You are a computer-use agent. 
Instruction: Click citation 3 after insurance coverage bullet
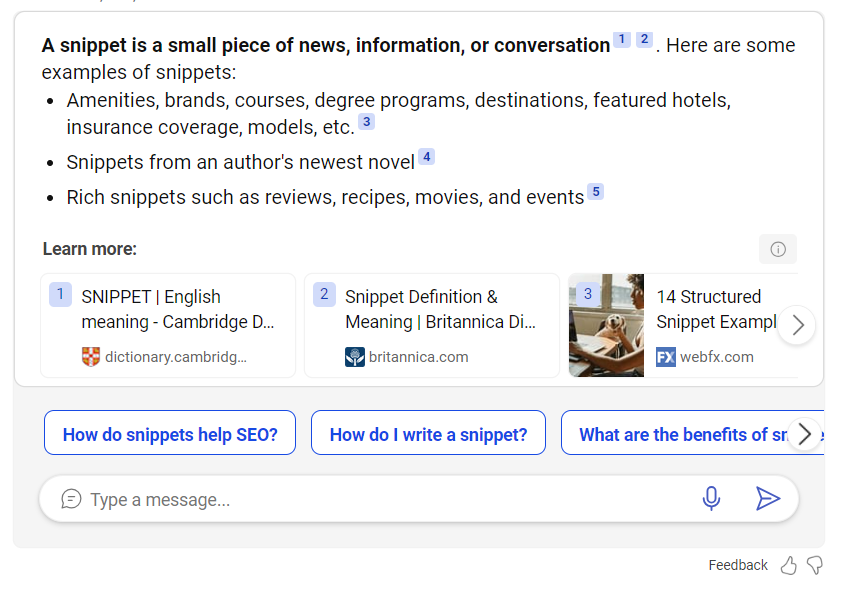click(366, 122)
